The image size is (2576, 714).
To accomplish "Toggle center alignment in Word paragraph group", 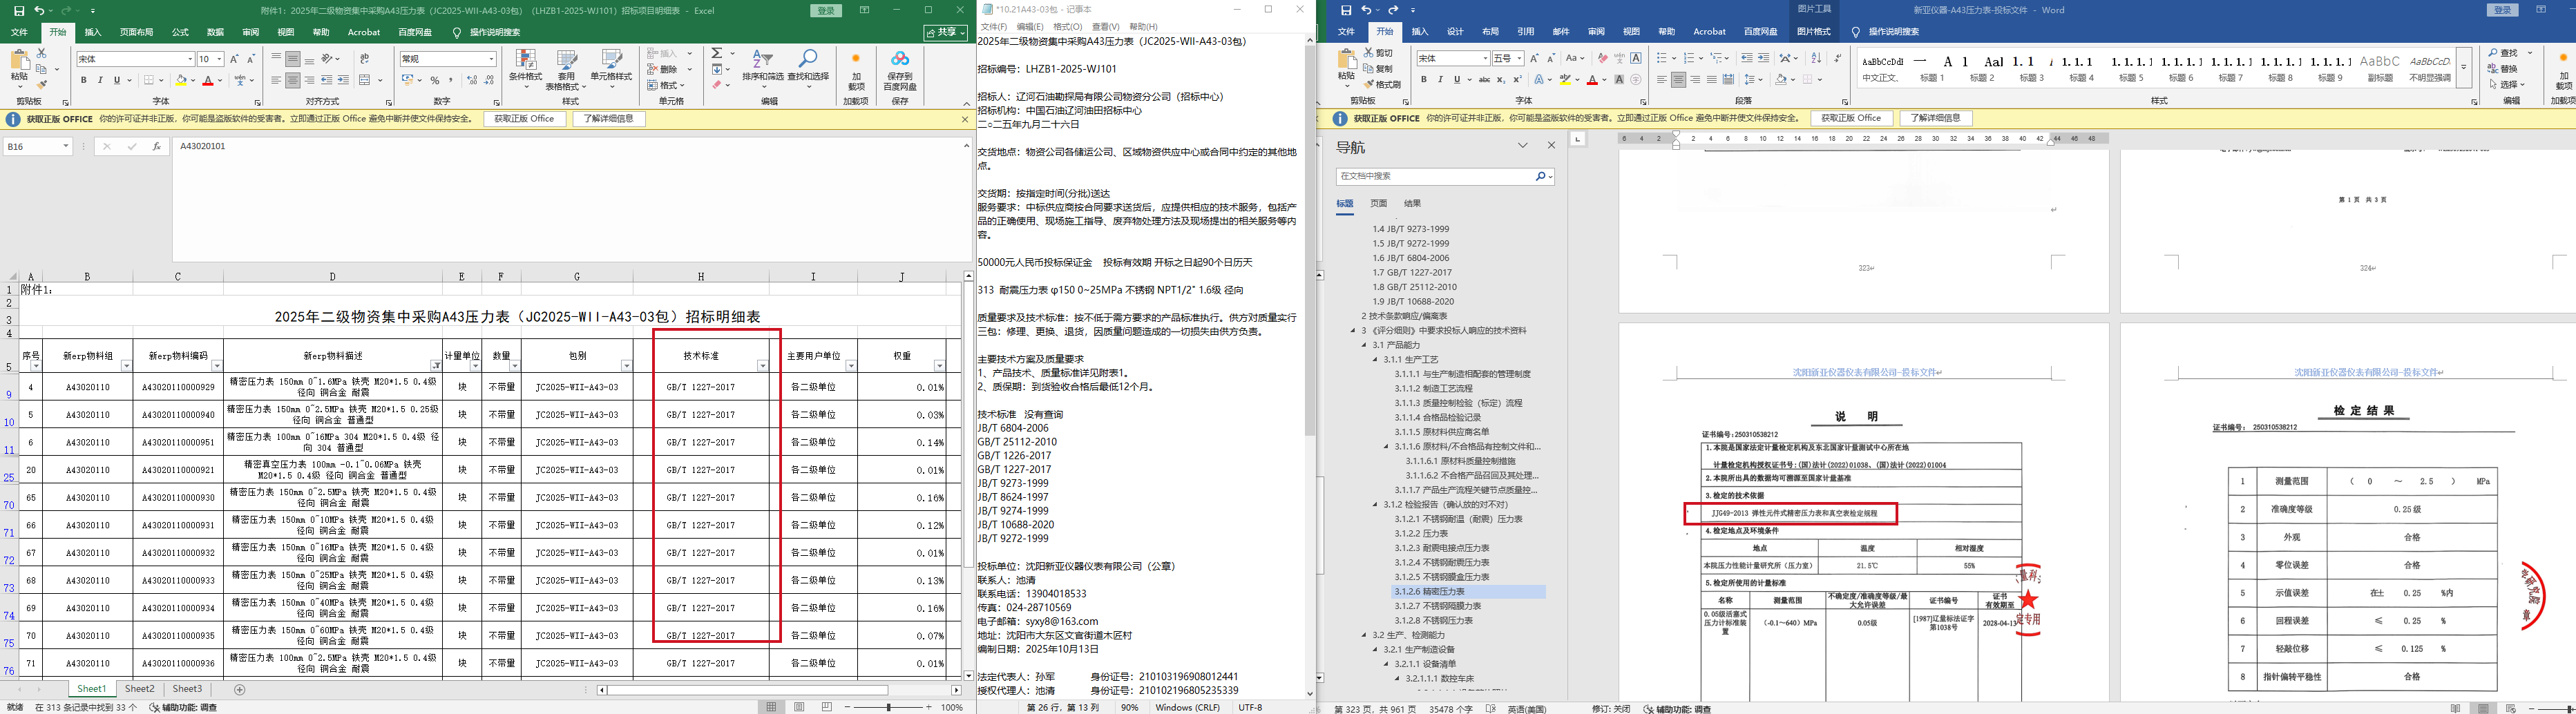I will (x=1678, y=80).
